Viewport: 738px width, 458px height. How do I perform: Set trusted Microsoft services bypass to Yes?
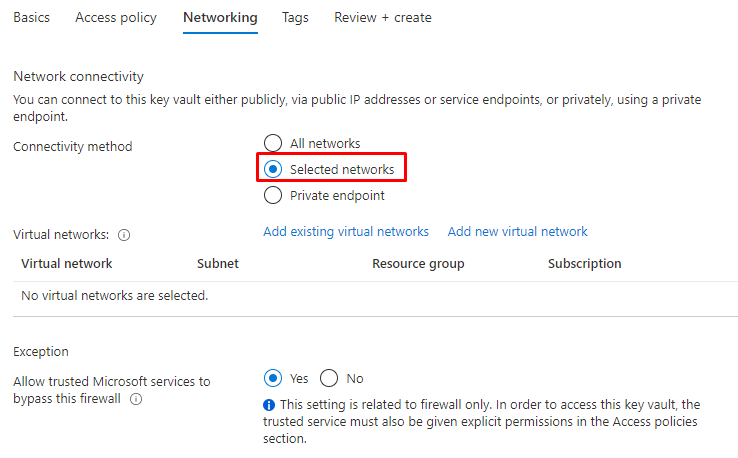272,378
